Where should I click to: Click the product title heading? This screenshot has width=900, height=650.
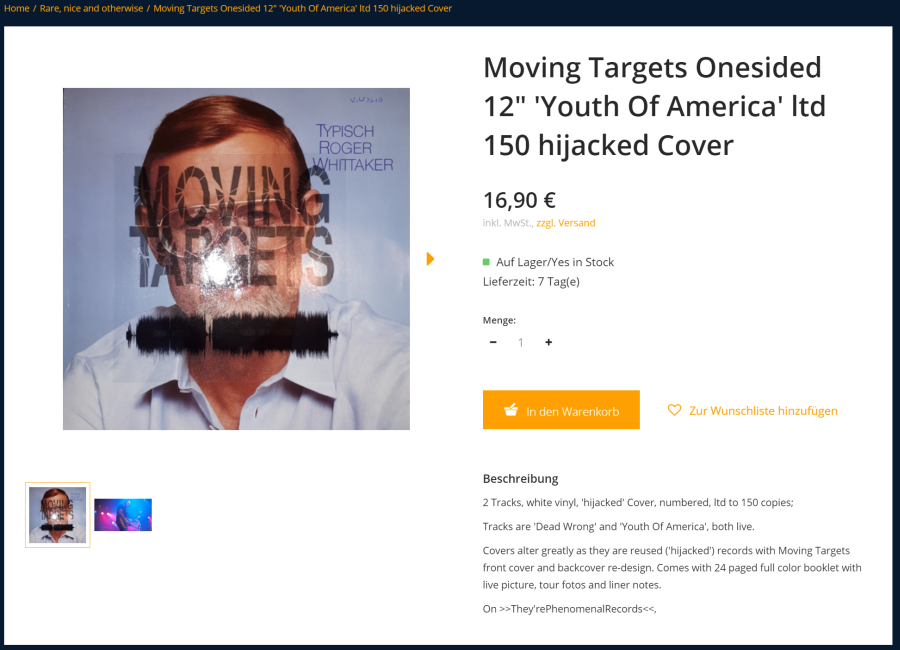pyautogui.click(x=654, y=106)
